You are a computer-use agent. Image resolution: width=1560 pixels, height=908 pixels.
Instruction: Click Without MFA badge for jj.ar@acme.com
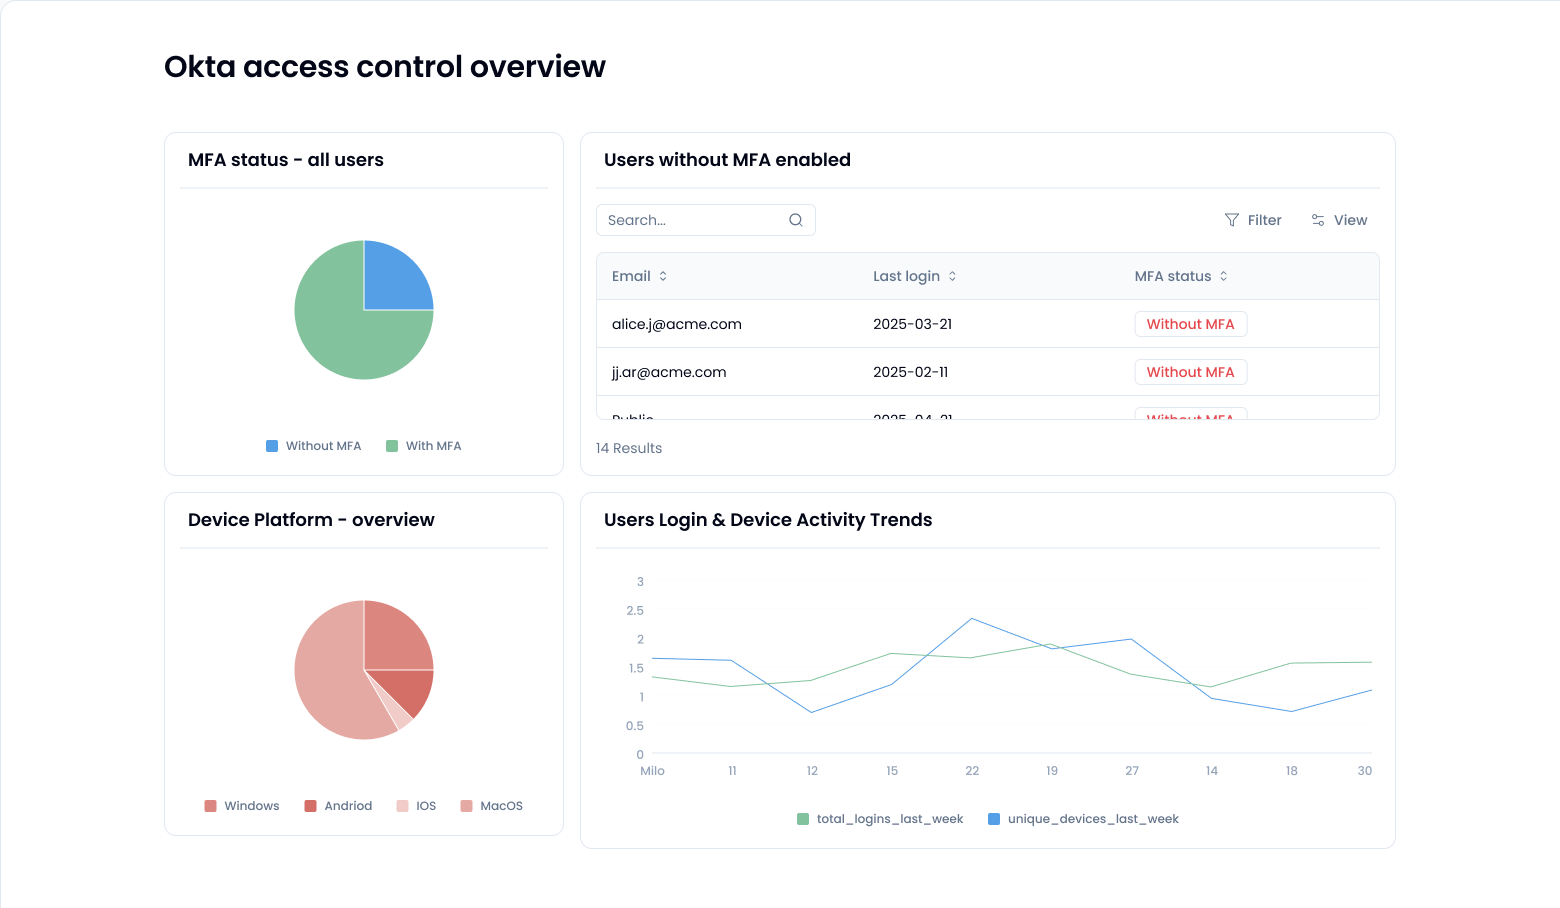tap(1190, 372)
